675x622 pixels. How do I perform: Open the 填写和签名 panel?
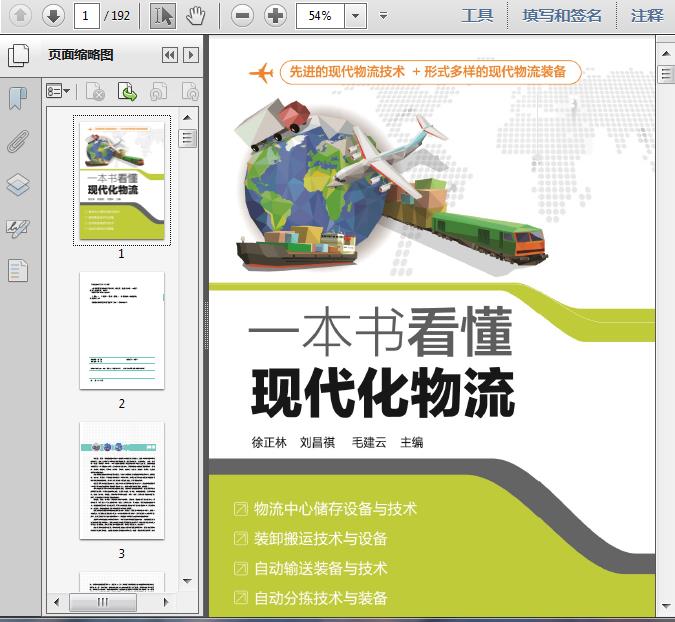[x=562, y=15]
